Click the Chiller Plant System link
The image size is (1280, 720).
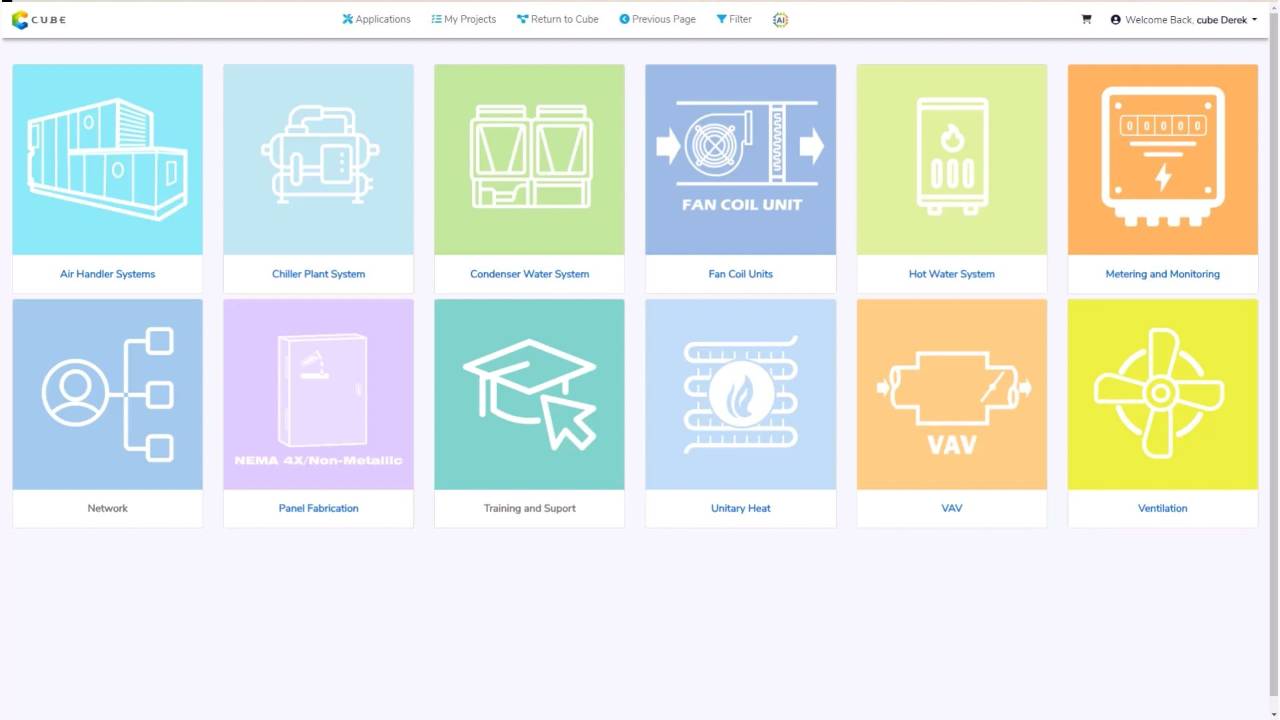point(318,274)
